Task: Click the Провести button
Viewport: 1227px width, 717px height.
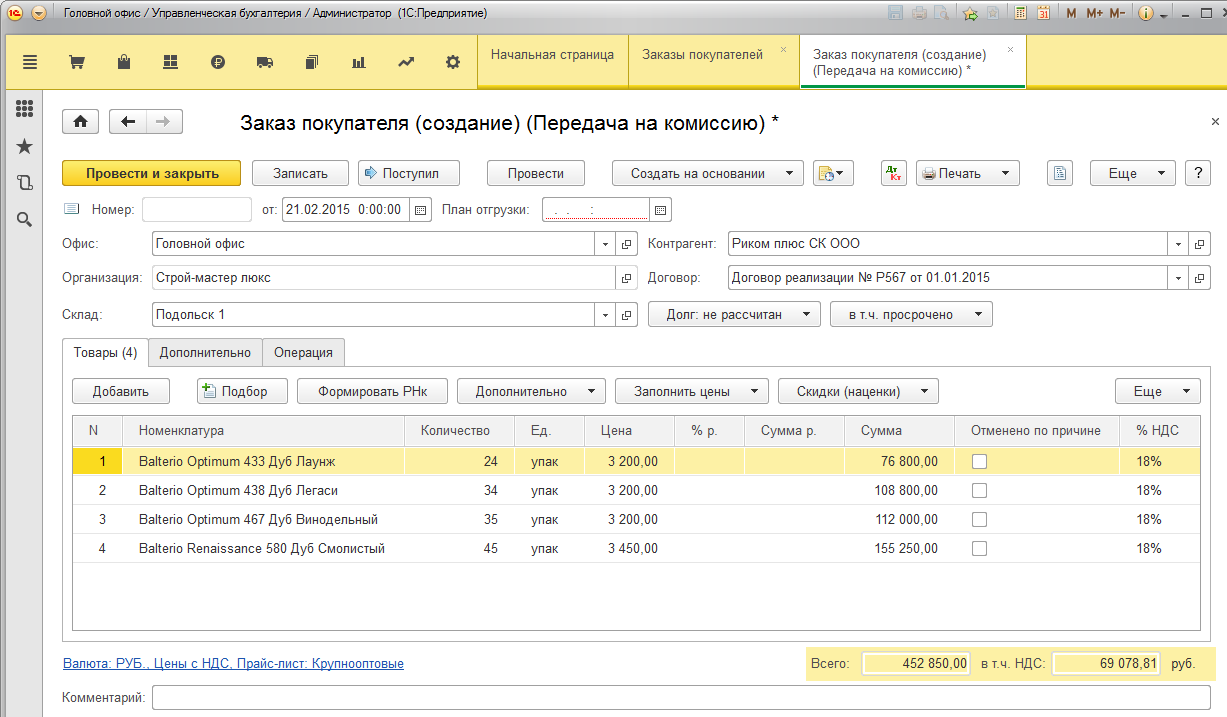Action: pyautogui.click(x=536, y=173)
